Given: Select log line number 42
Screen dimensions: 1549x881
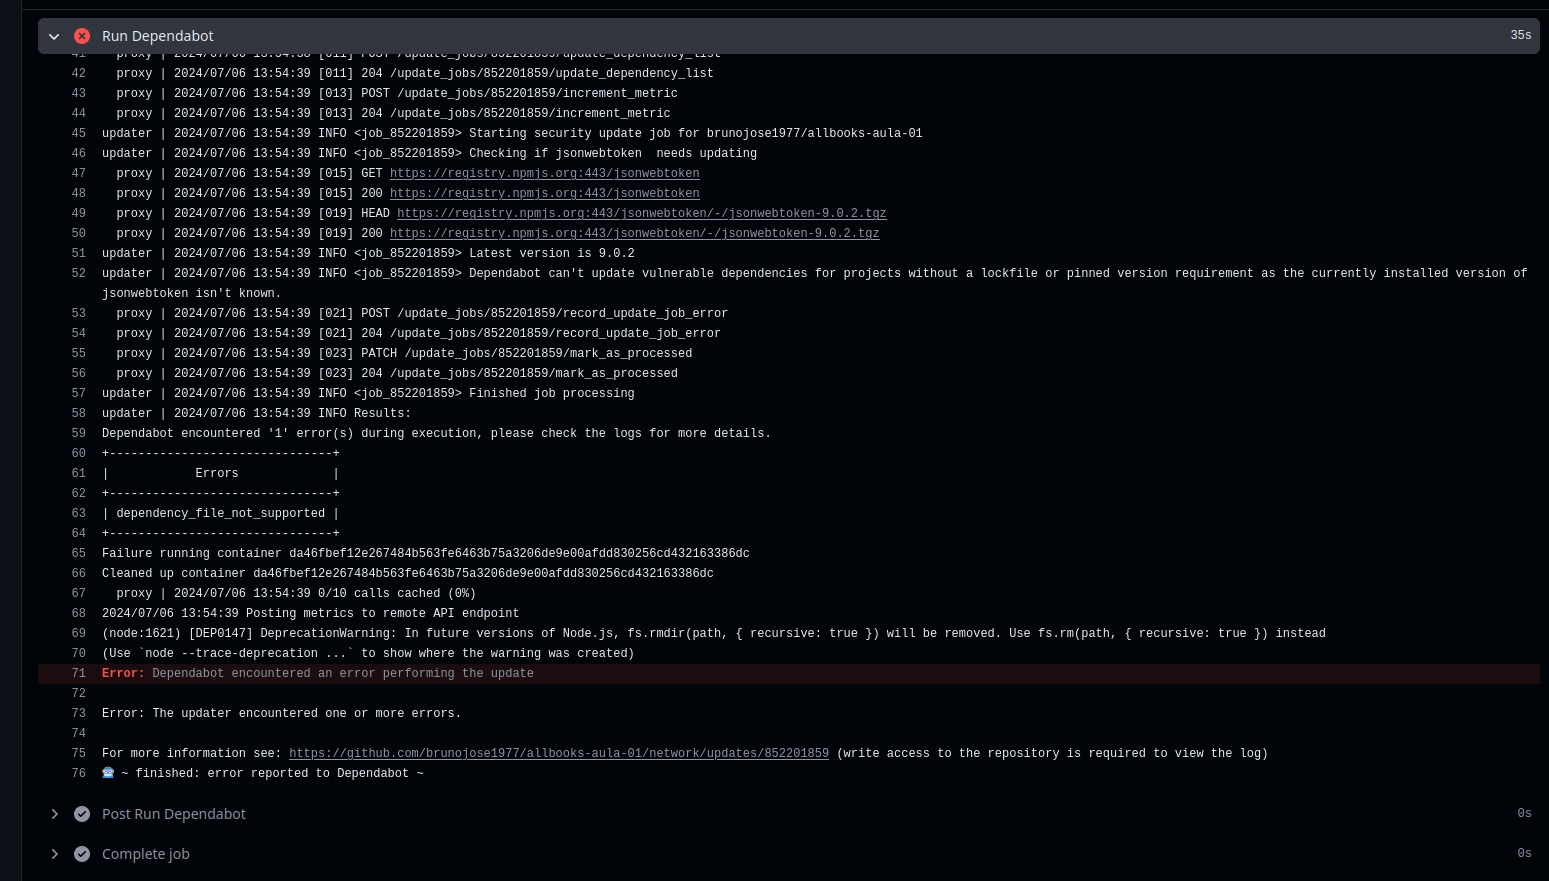Looking at the screenshot, I should 79,73.
